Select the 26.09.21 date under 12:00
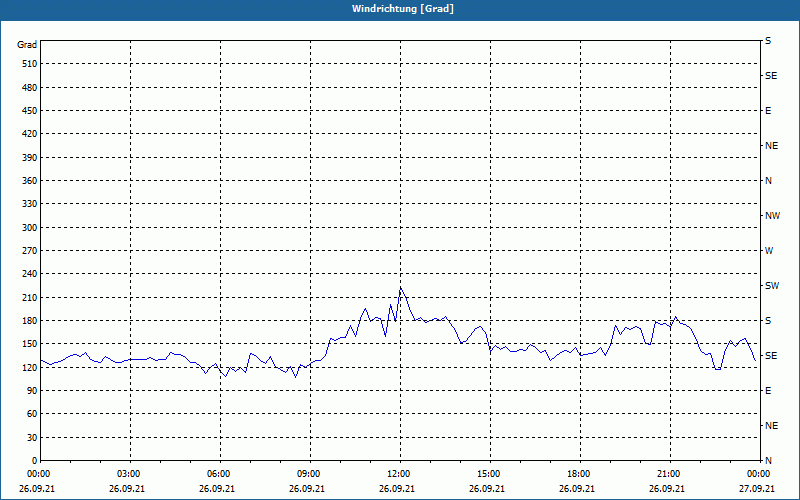This screenshot has height=500, width=800. 397,489
